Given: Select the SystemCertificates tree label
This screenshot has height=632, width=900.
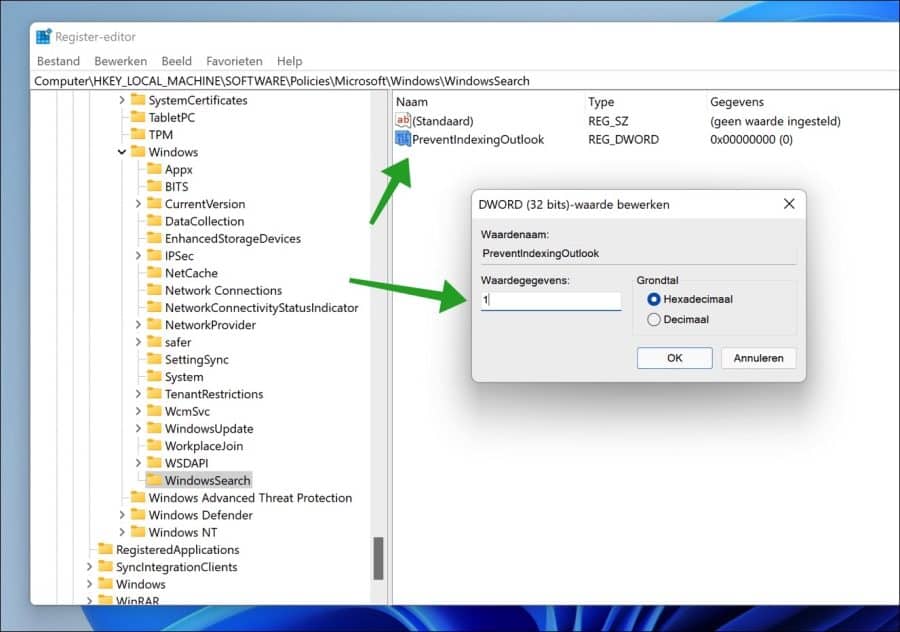Looking at the screenshot, I should pos(198,100).
